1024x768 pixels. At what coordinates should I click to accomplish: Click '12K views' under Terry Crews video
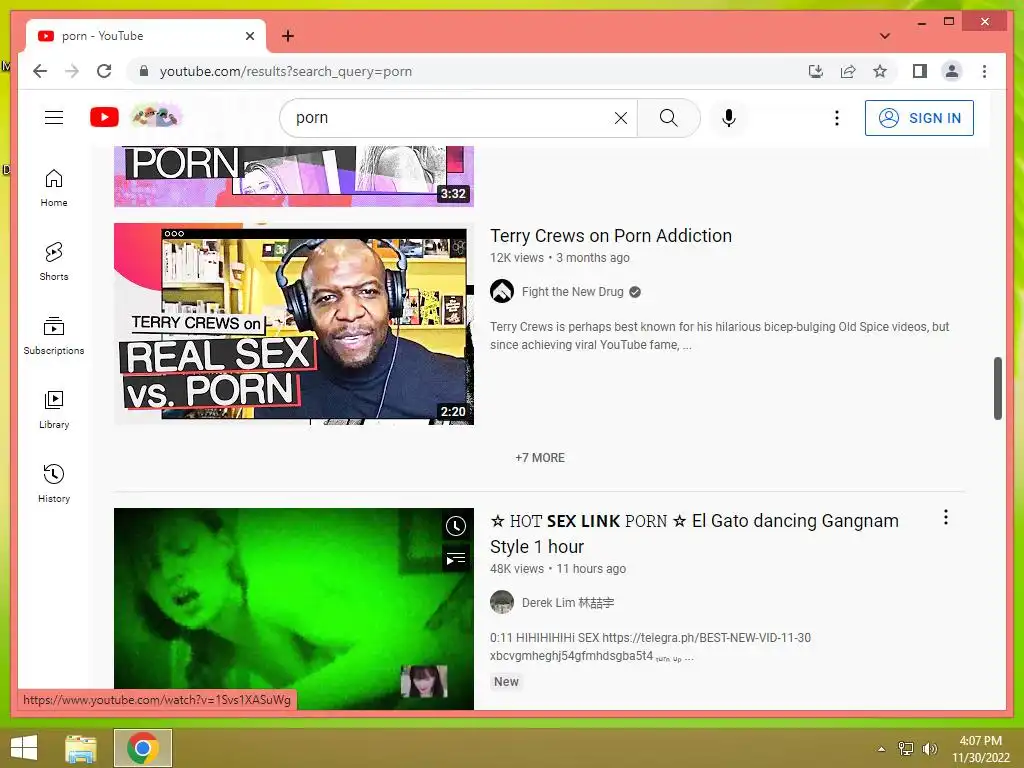(517, 258)
